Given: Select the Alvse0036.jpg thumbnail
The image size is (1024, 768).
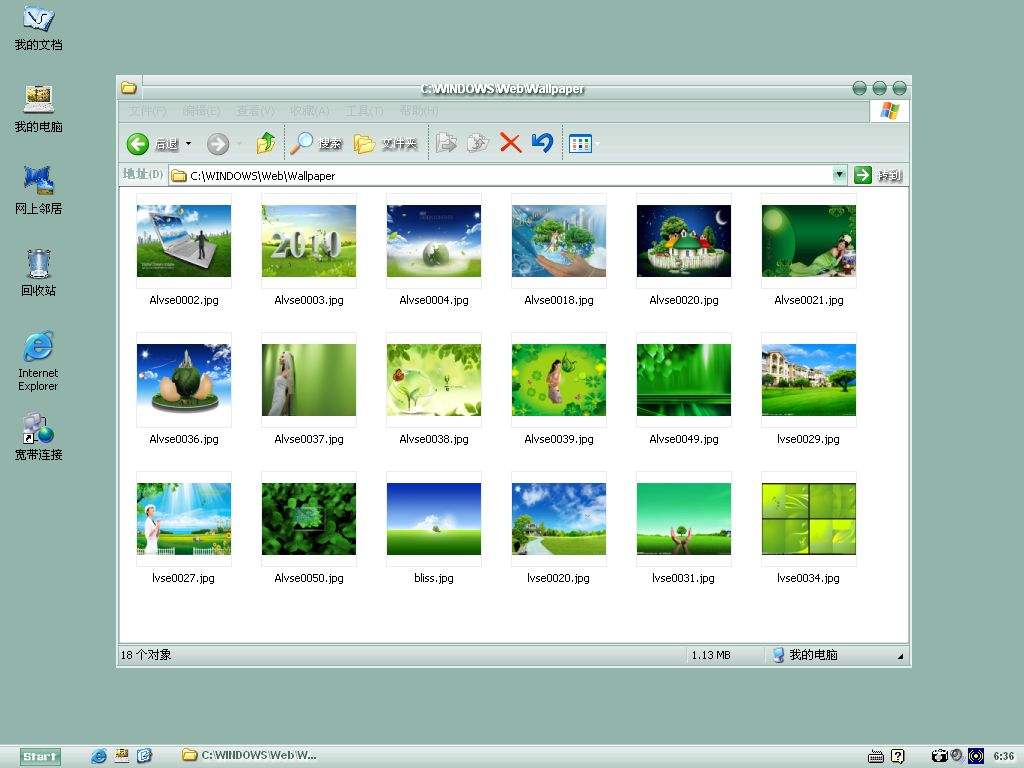Looking at the screenshot, I should (x=184, y=380).
